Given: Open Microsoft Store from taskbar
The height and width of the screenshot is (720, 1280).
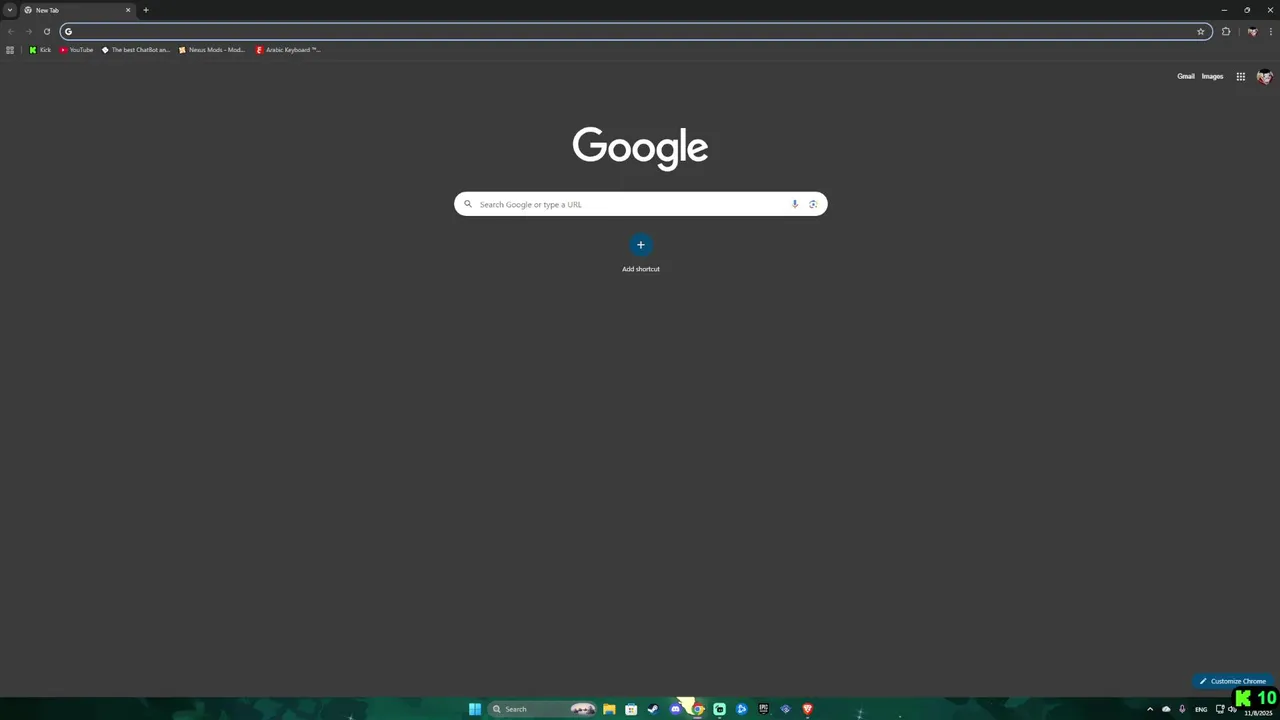Looking at the screenshot, I should pos(631,709).
